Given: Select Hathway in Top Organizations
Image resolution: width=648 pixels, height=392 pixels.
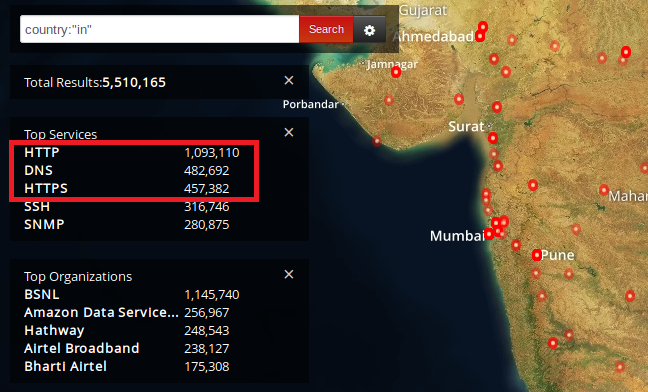Looking at the screenshot, I should point(54,331).
